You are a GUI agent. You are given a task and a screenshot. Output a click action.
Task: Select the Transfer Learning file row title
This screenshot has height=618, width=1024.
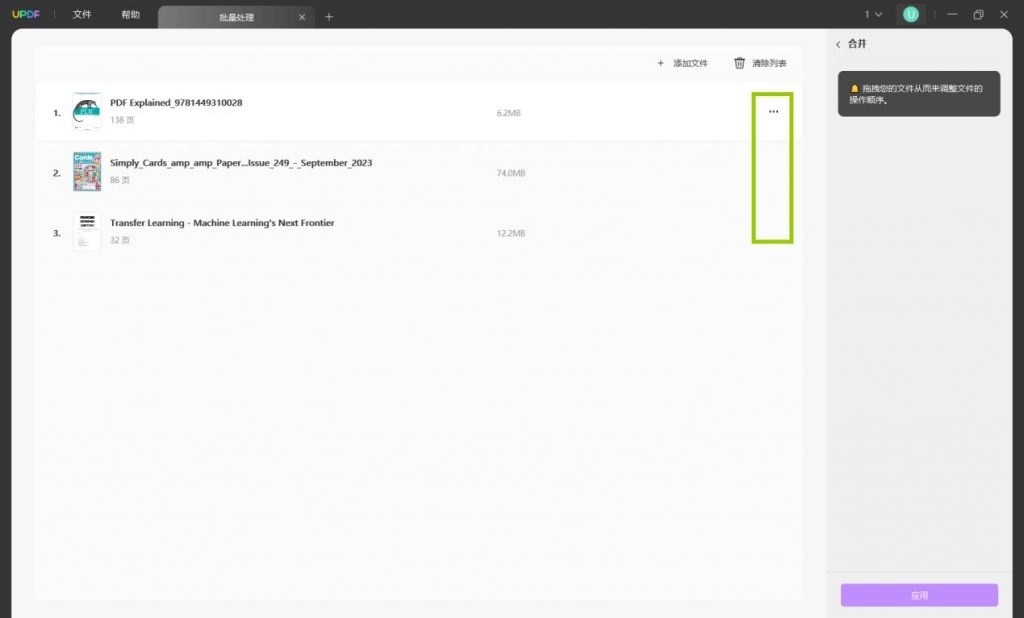(222, 223)
